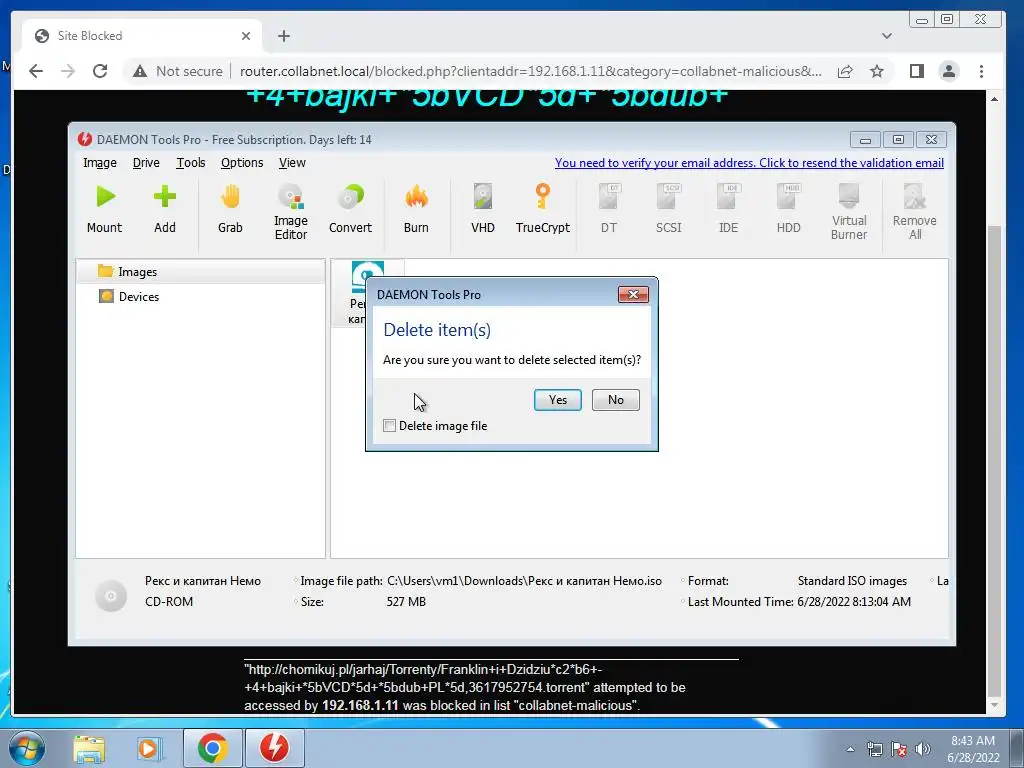
Task: Click the scroll-down arrow of page scrollbar
Action: coord(994,705)
